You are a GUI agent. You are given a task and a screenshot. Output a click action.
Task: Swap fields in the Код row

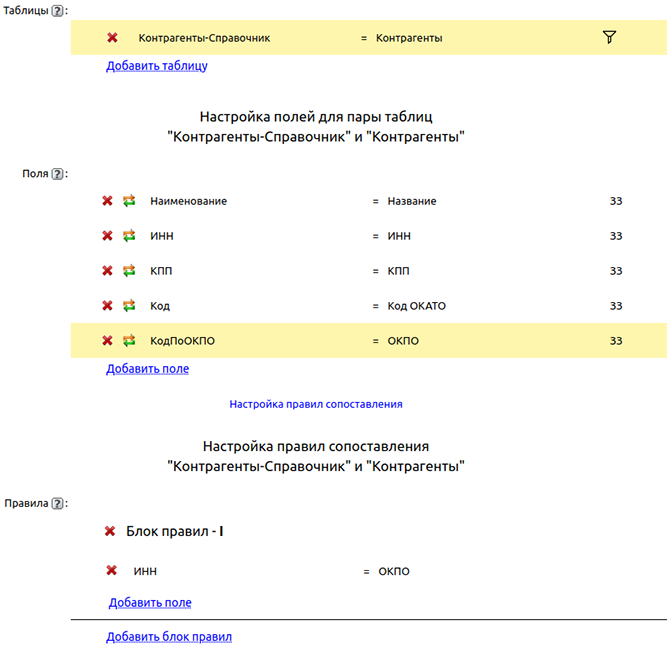pyautogui.click(x=128, y=306)
